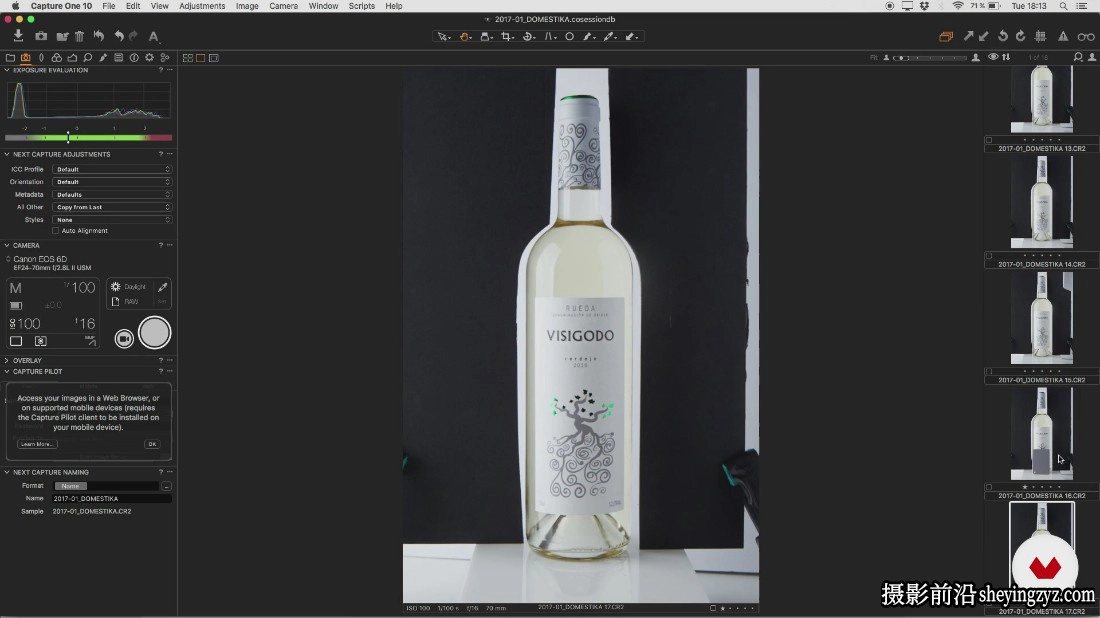1100x618 pixels.
Task: Open the Camera menu
Action: [x=283, y=6]
